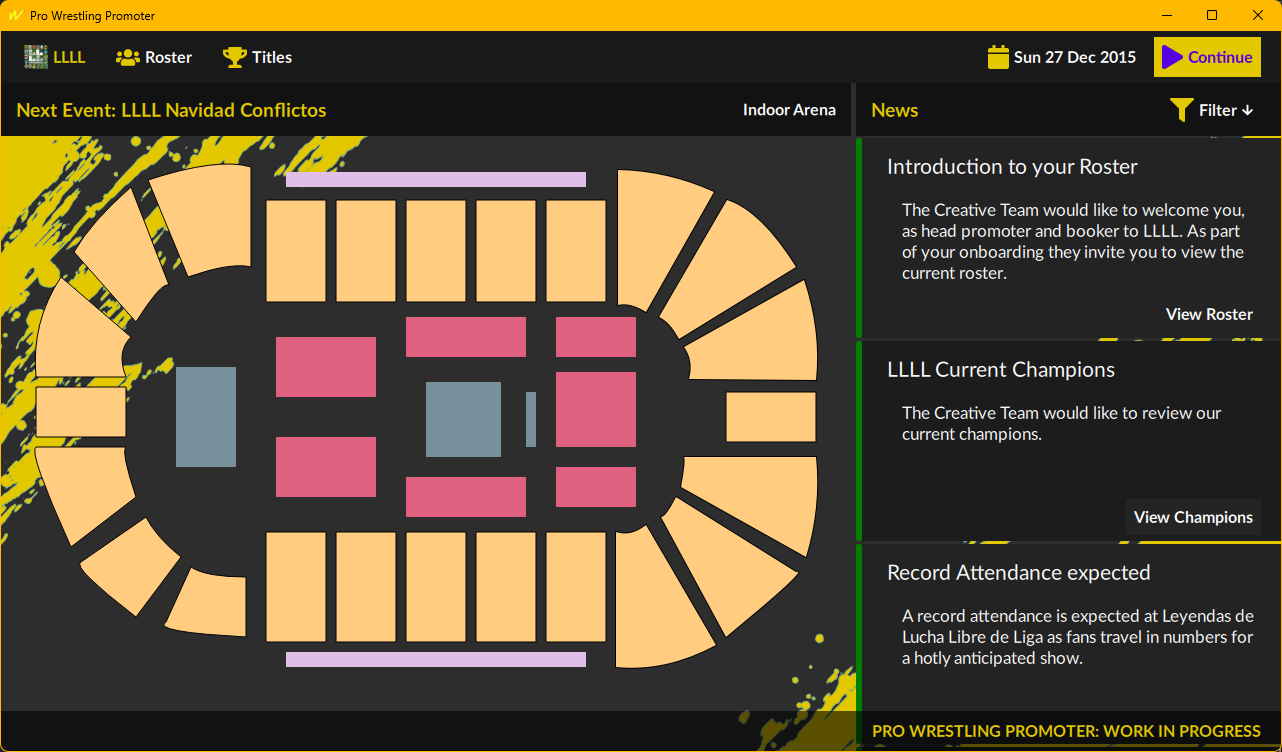Click the purple Continue play arrow icon

(x=1172, y=57)
